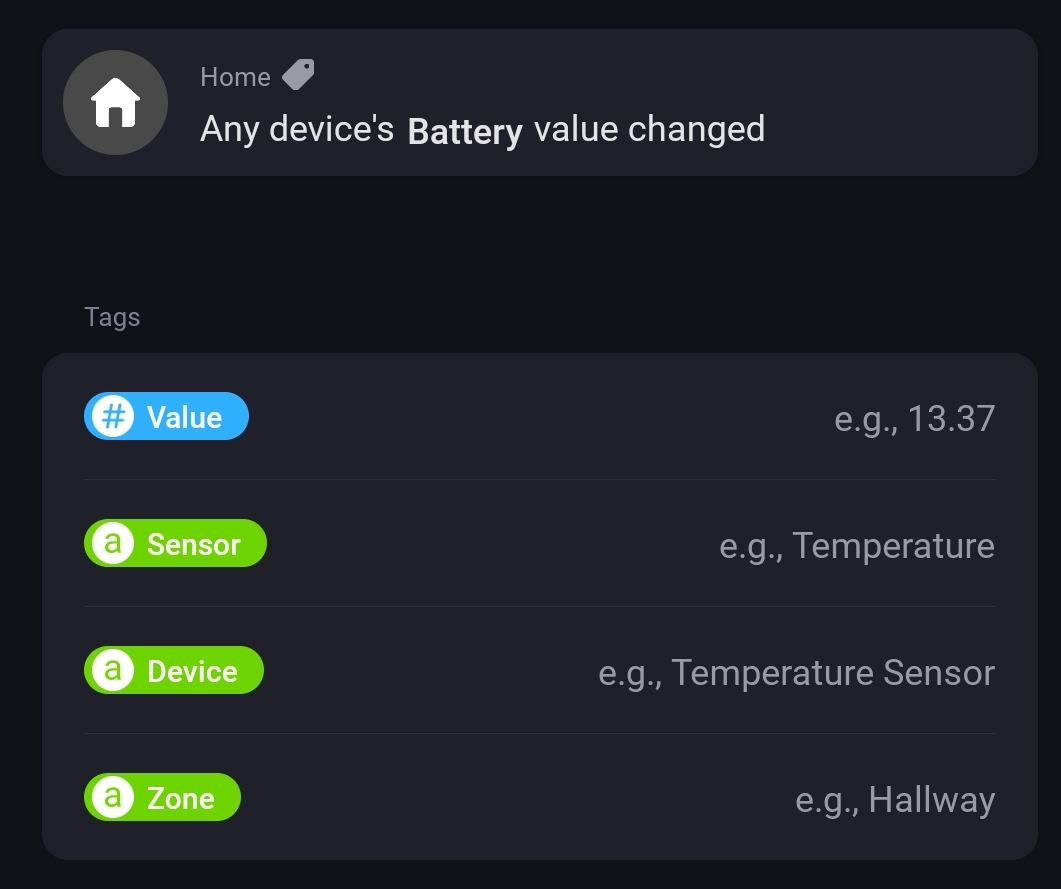This screenshot has width=1061, height=889.
Task: Pick the green Device tag label
Action: click(192, 671)
